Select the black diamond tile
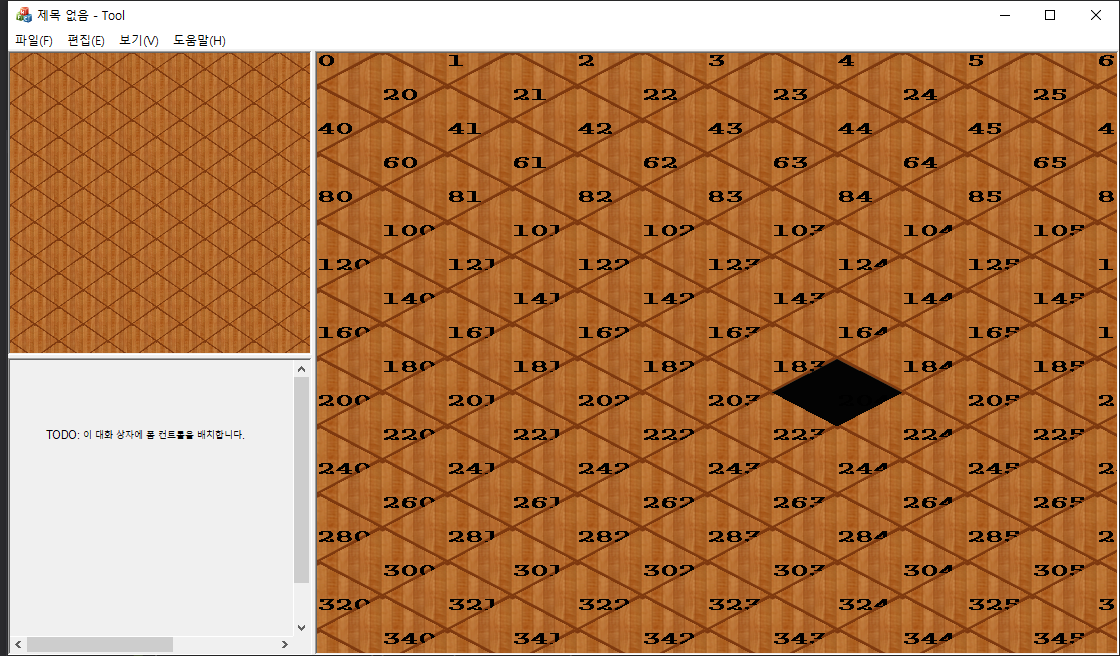Viewport: 1120px width, 656px height. click(837, 392)
